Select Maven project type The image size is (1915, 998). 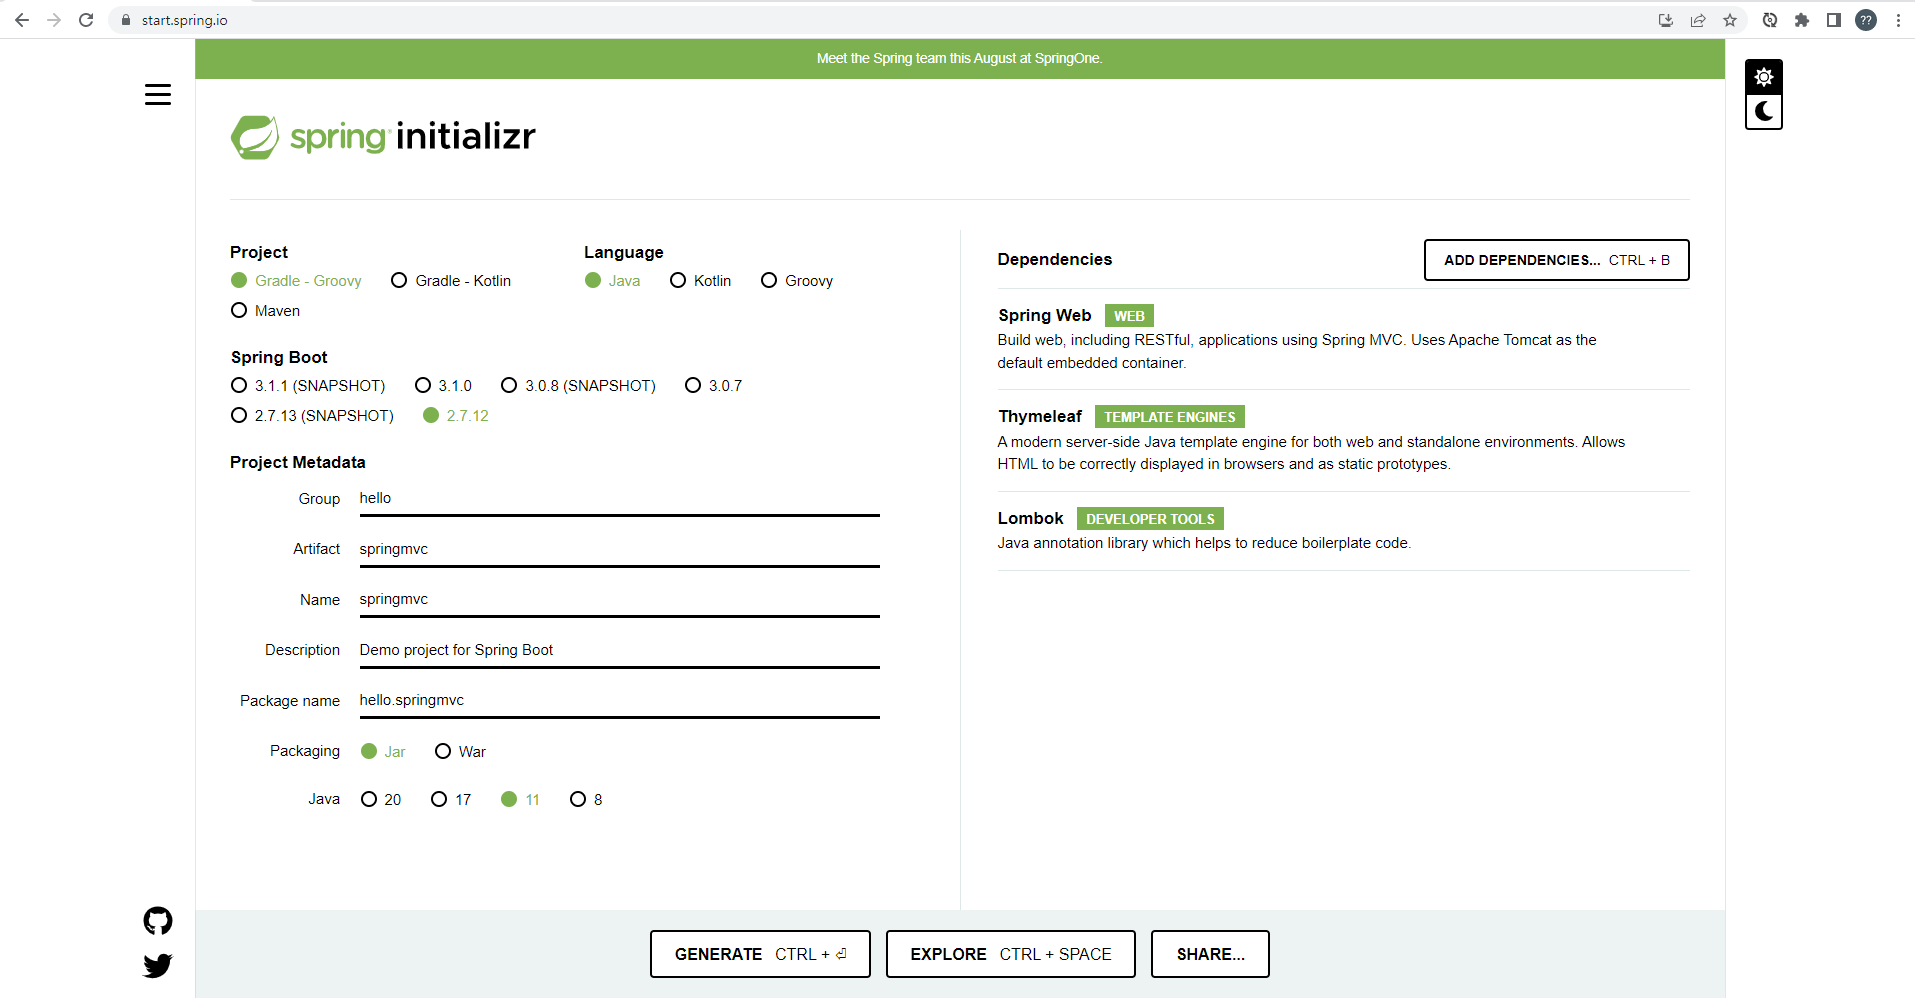pos(266,311)
